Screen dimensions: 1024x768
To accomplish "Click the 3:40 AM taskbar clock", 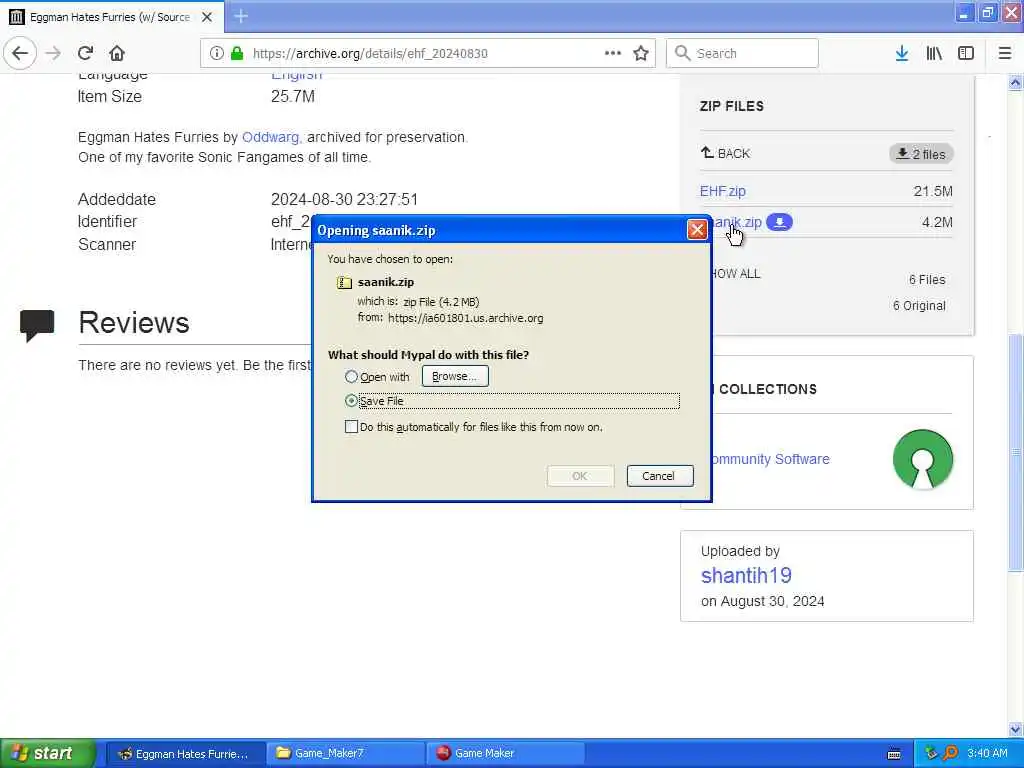I will point(987,753).
